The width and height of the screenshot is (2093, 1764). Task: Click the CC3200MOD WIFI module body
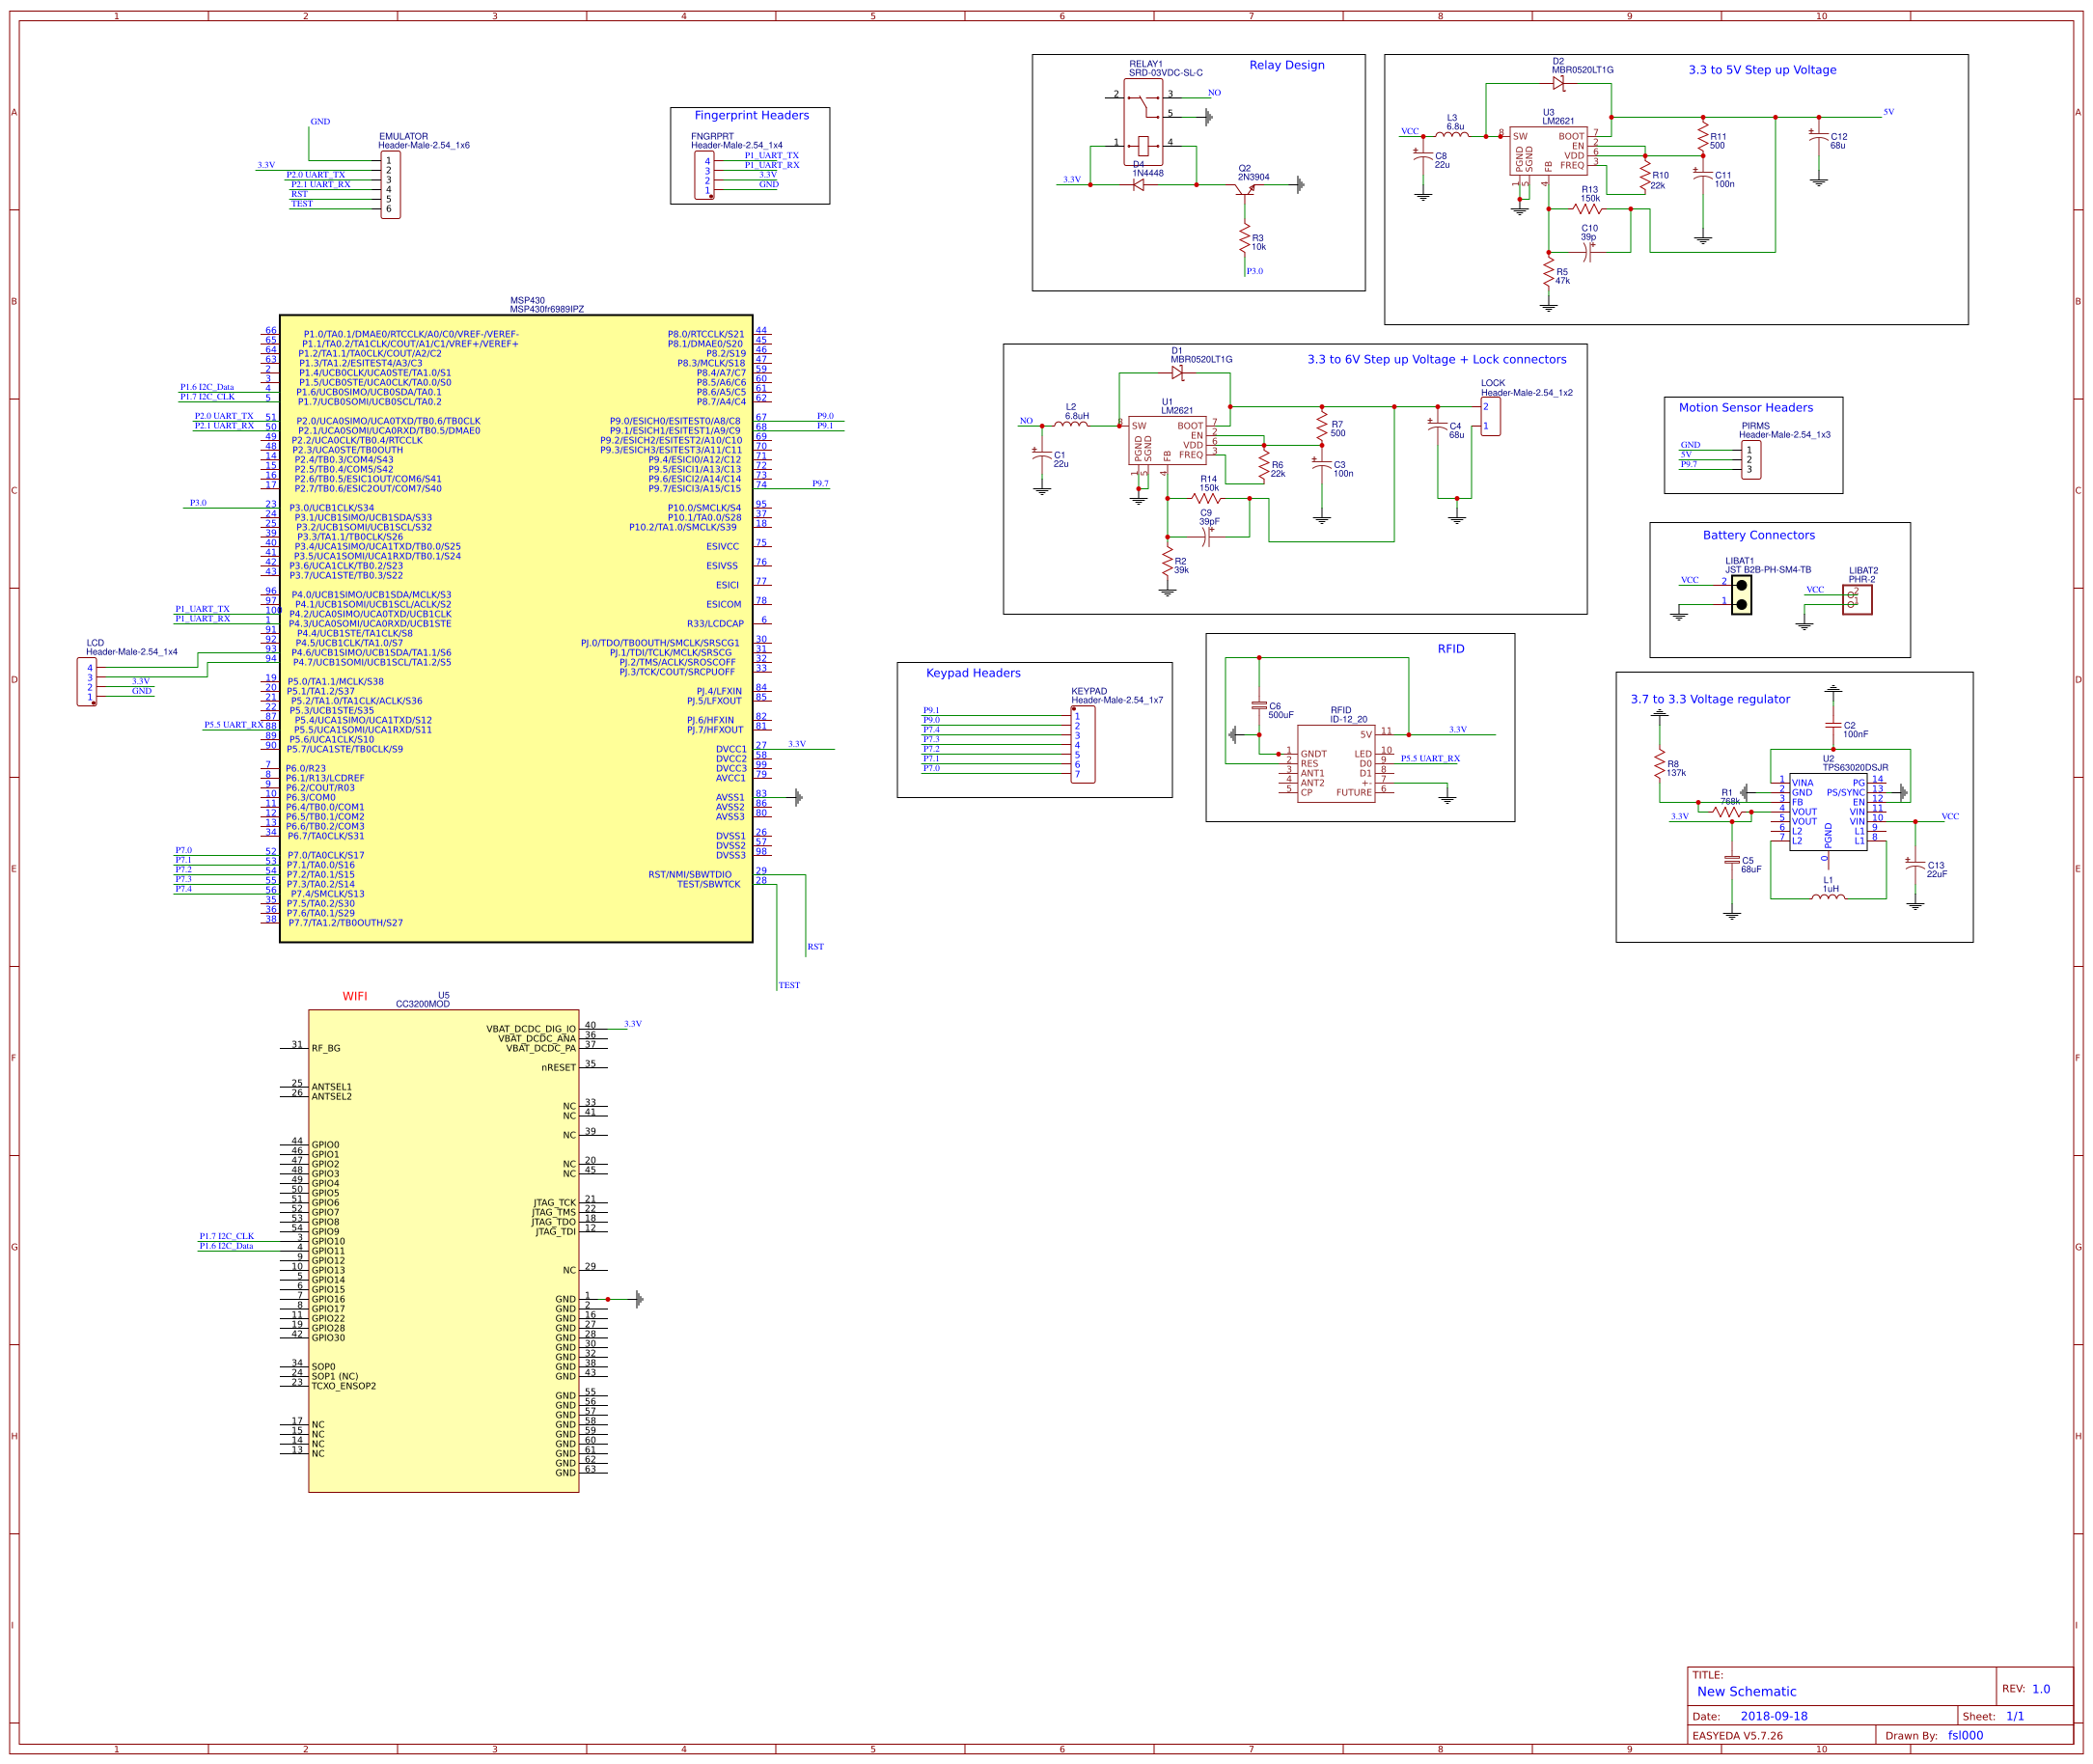(x=443, y=1250)
